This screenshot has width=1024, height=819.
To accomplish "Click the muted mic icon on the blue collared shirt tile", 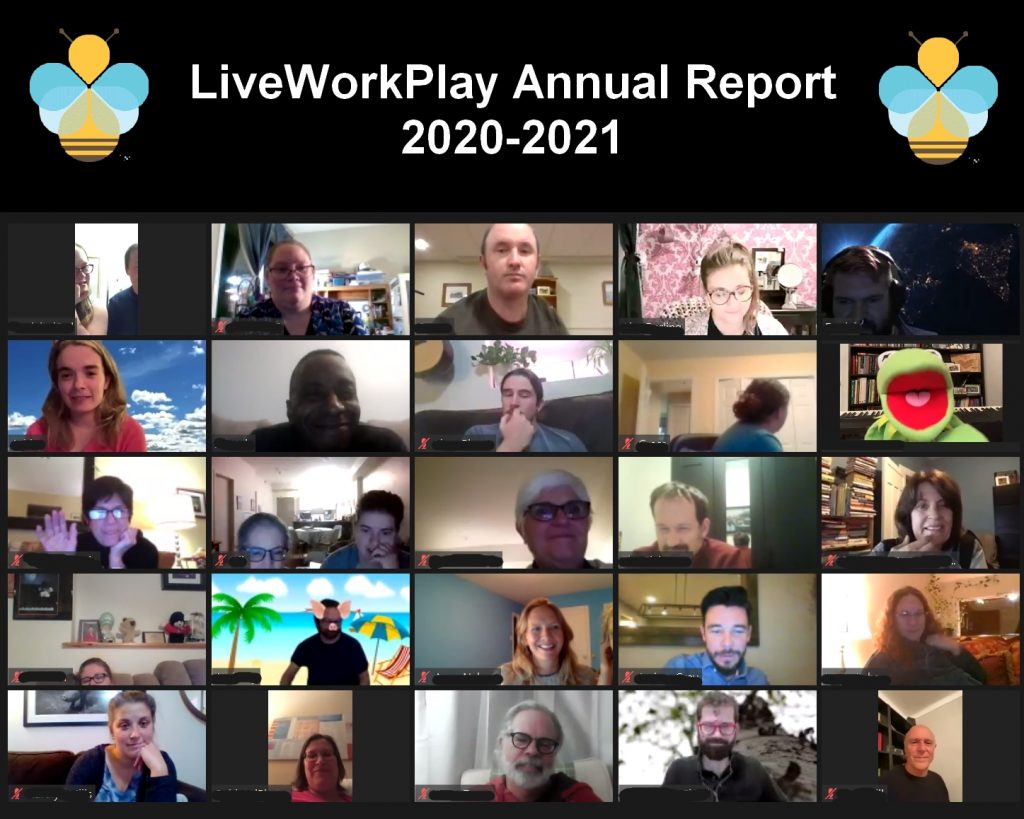I will tap(628, 677).
